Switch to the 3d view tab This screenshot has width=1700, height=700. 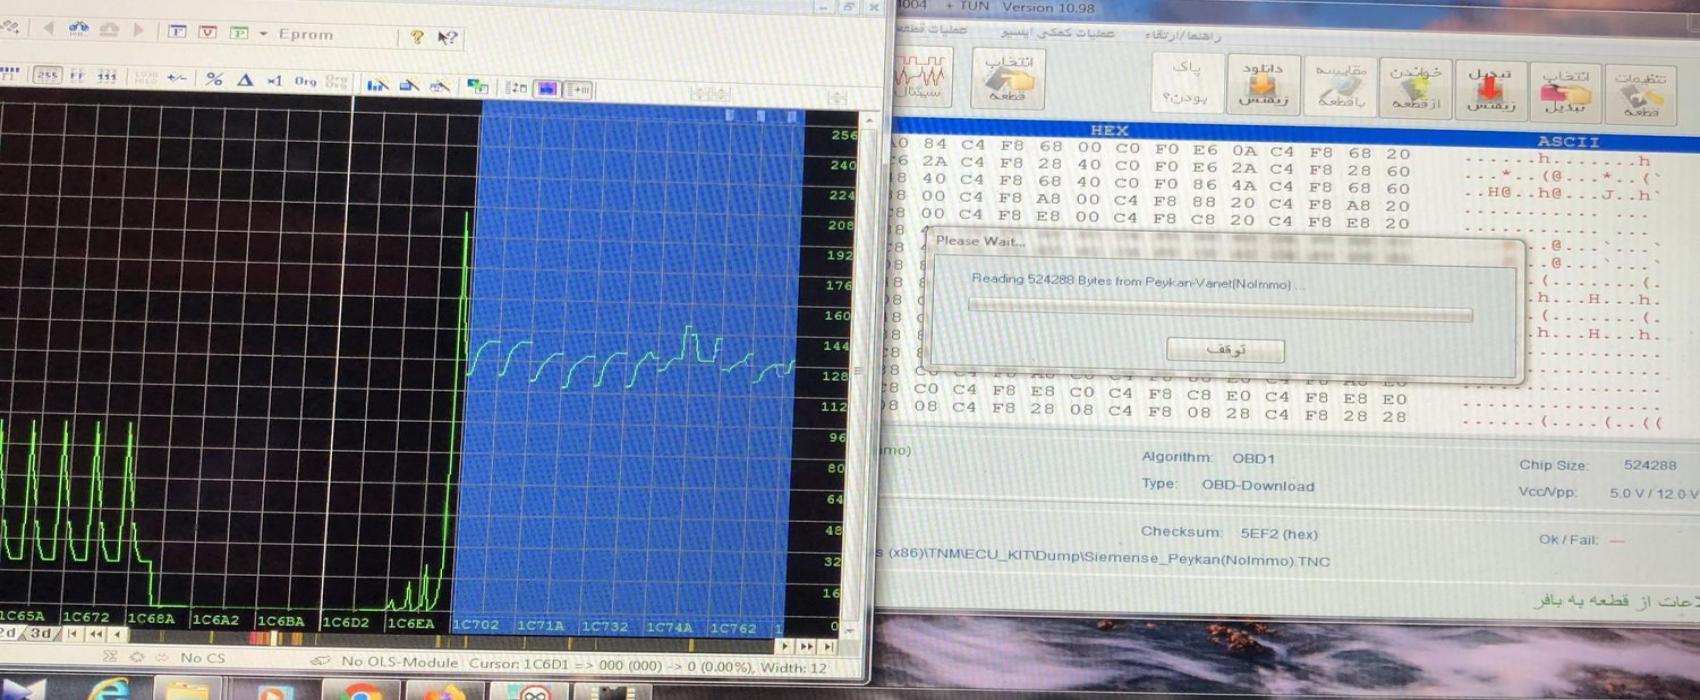click(40, 633)
